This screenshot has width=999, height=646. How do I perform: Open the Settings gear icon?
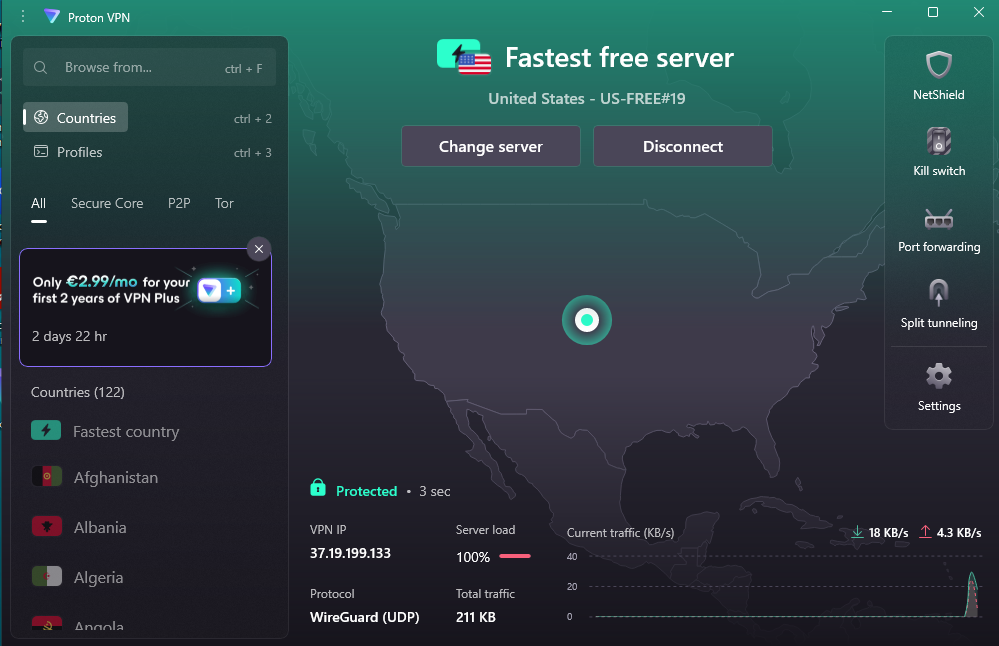(938, 377)
